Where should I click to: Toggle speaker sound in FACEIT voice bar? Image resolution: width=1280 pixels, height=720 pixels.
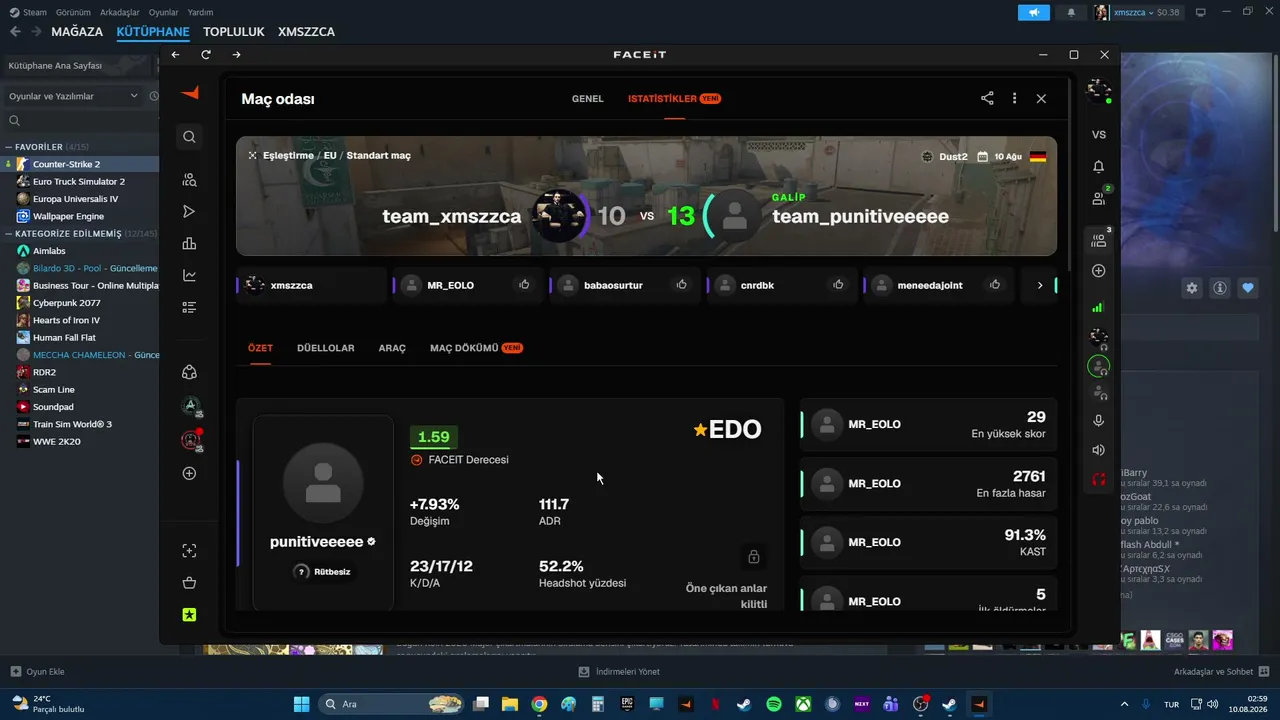[1099, 450]
